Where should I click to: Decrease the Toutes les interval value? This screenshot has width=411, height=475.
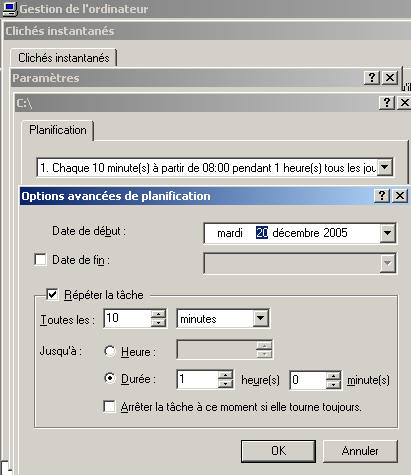[x=158, y=323]
